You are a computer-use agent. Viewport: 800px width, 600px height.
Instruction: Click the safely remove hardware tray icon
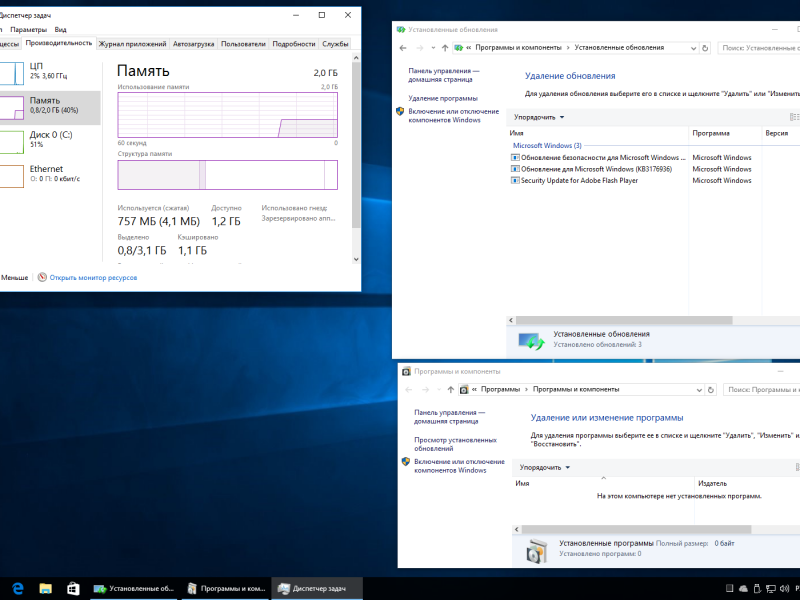pyautogui.click(x=757, y=589)
